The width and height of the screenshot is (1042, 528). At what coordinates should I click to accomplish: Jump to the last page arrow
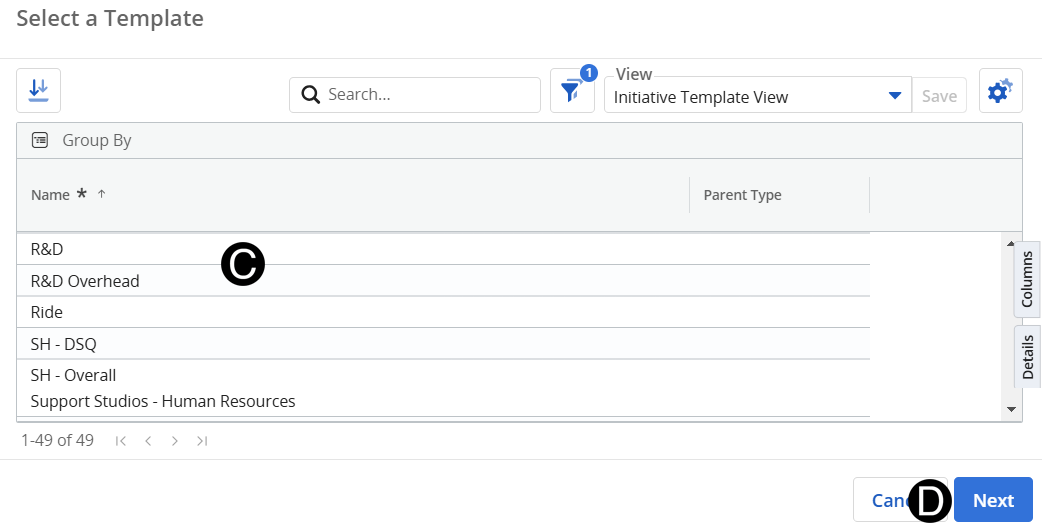pyautogui.click(x=202, y=440)
